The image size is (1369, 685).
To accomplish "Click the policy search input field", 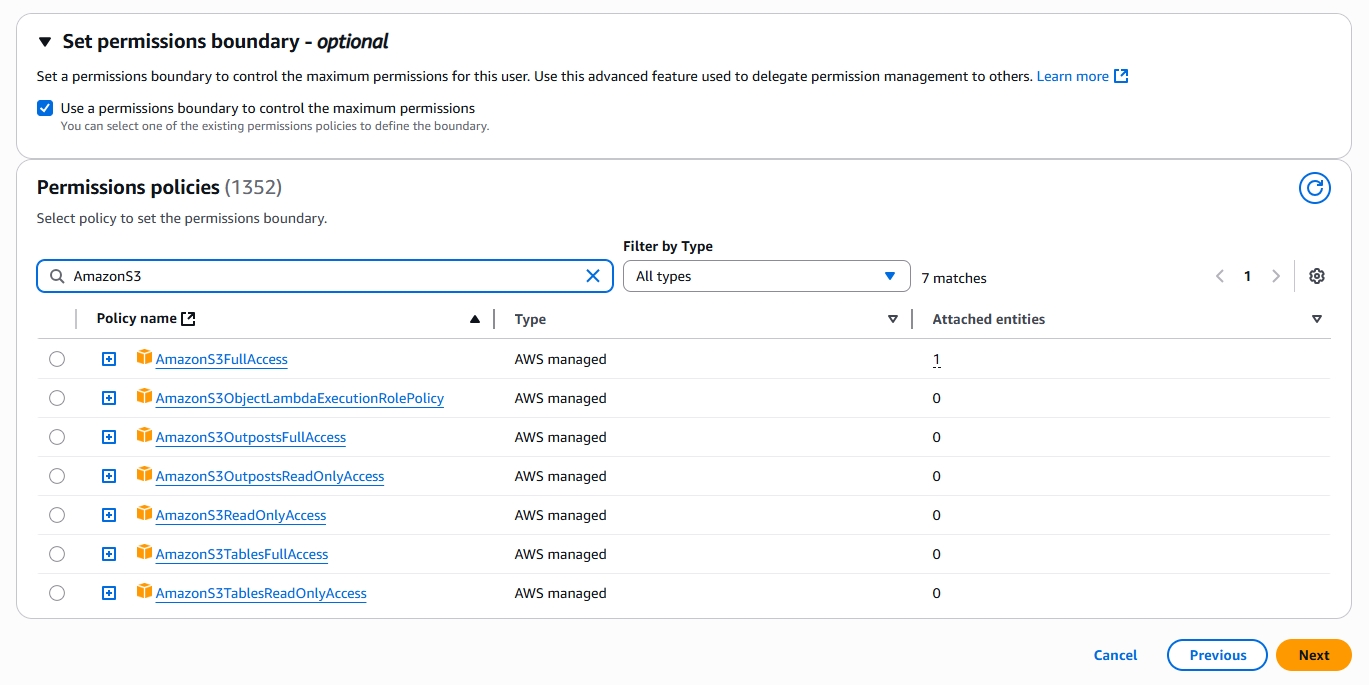I will click(x=325, y=276).
